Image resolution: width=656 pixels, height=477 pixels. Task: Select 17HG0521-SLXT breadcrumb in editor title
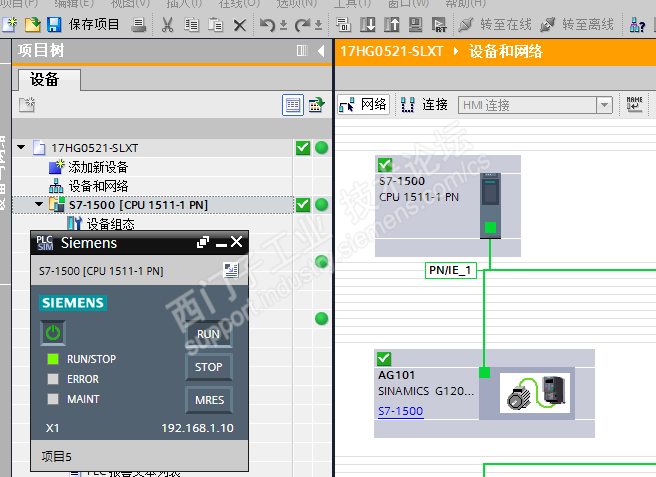click(x=392, y=51)
